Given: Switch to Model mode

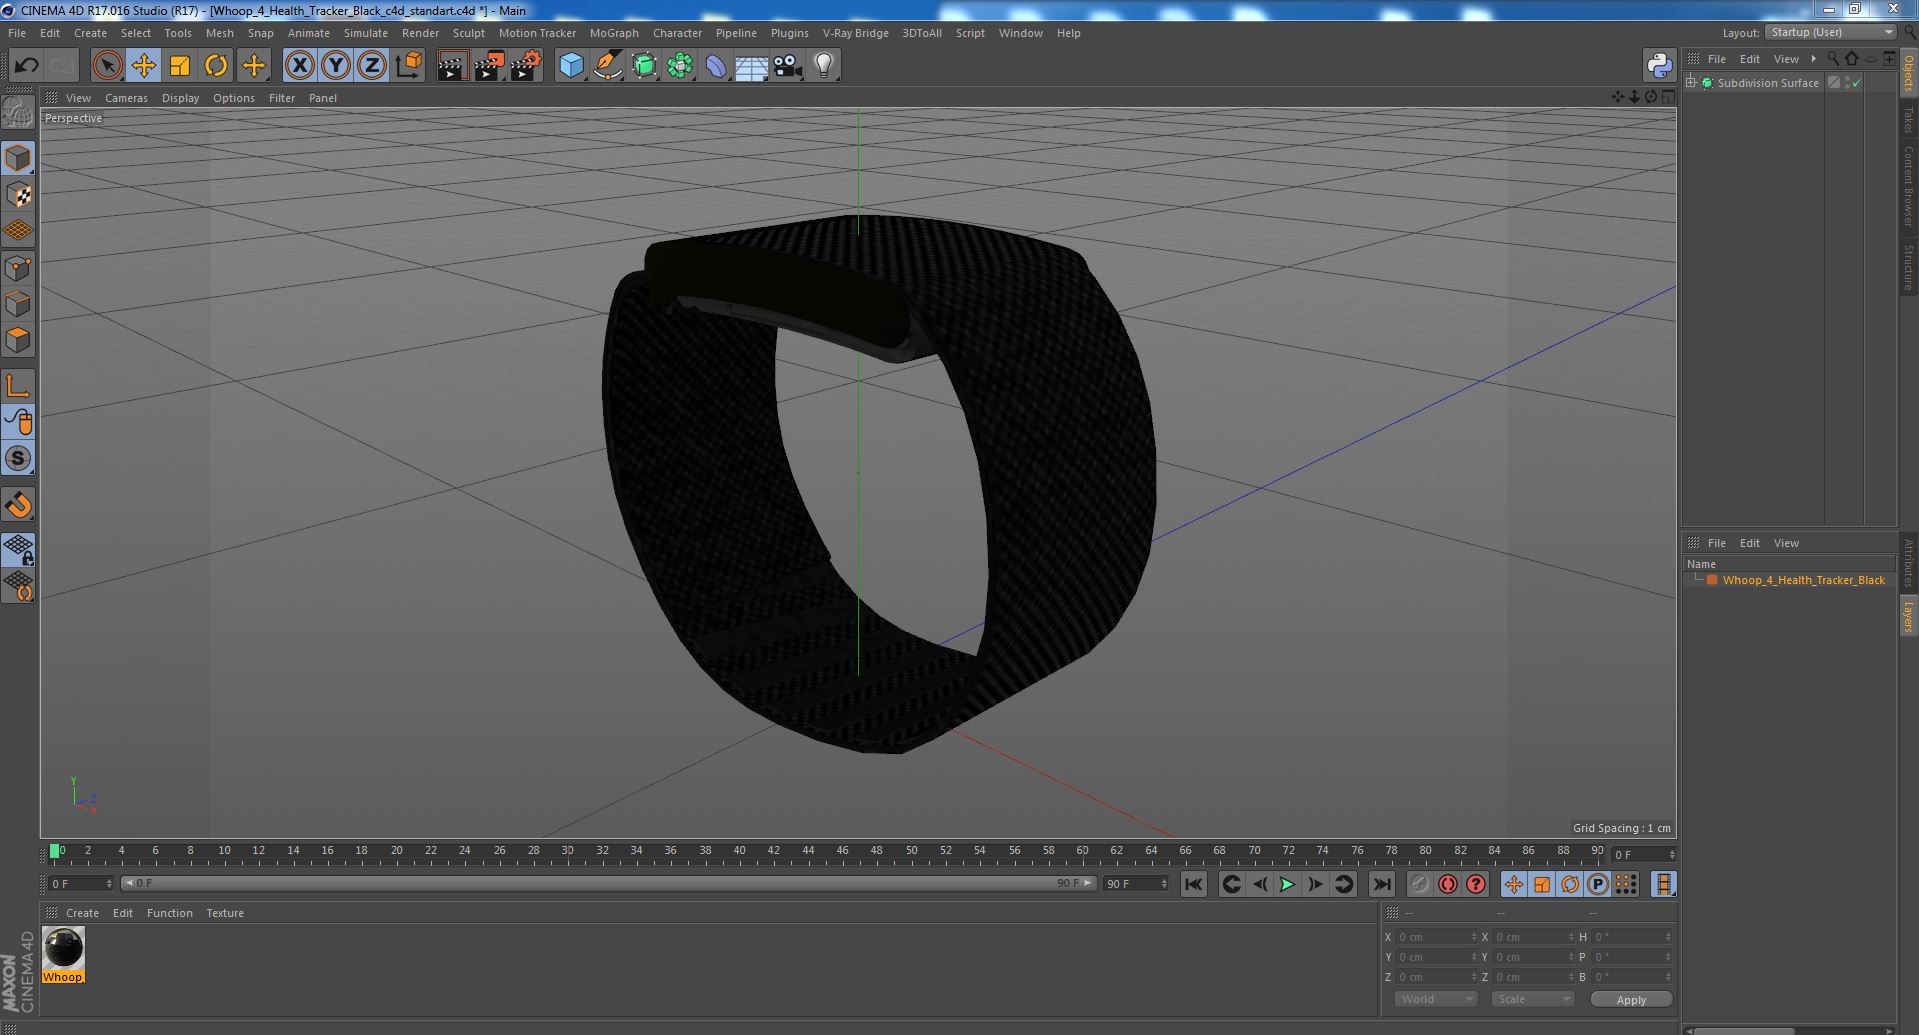Looking at the screenshot, I should [18, 158].
